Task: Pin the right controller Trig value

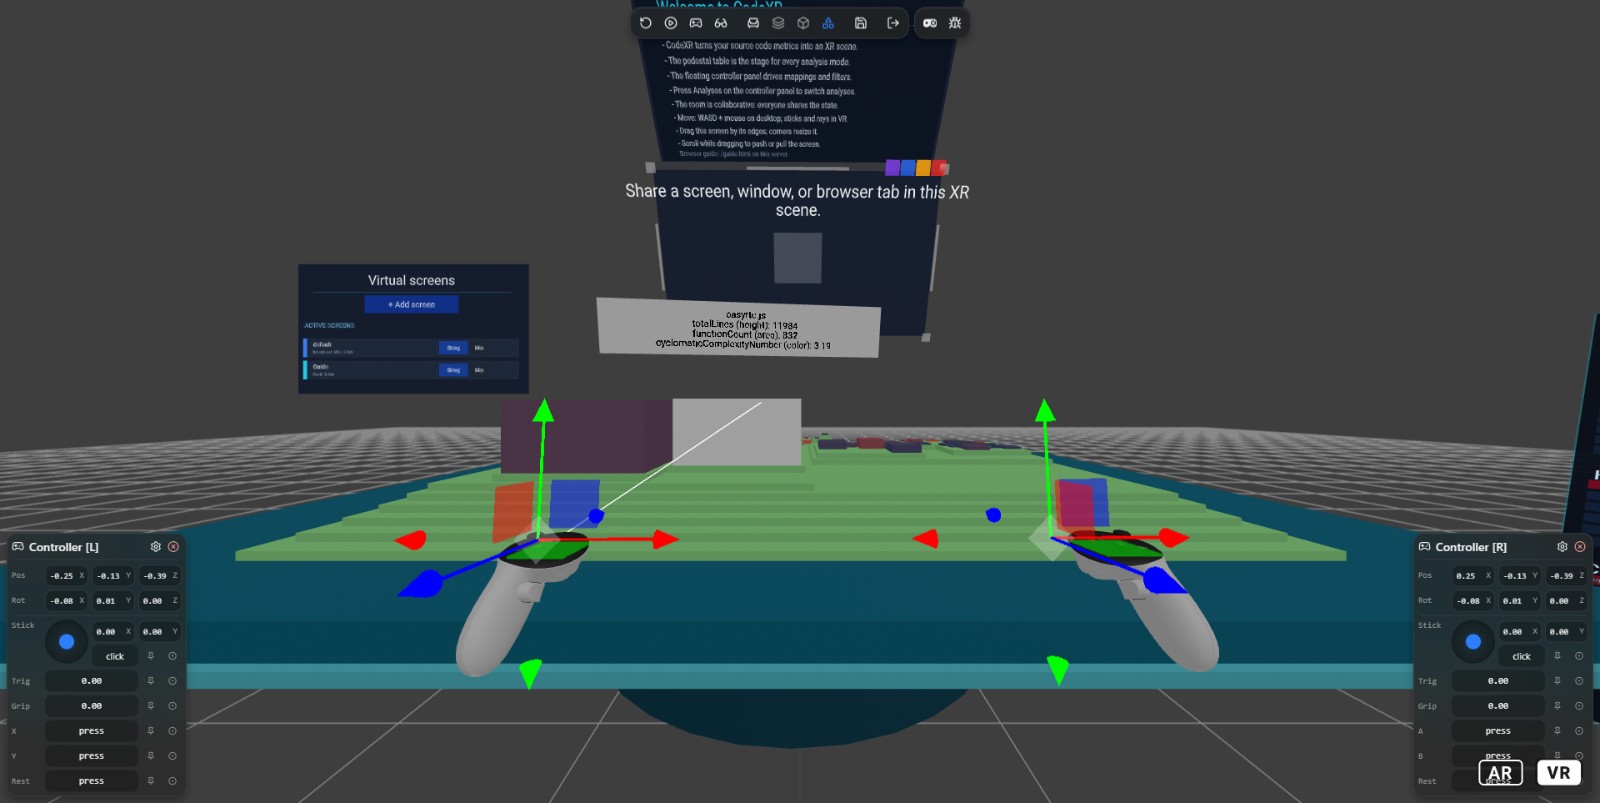Action: click(1558, 681)
